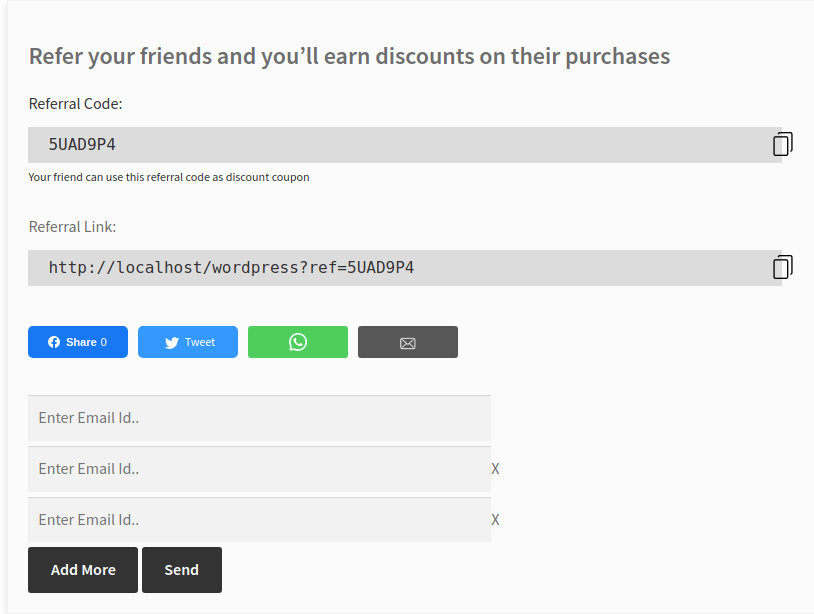Select the clipboard icon beside the code field
Image resolution: width=814 pixels, height=614 pixels.
coord(782,143)
